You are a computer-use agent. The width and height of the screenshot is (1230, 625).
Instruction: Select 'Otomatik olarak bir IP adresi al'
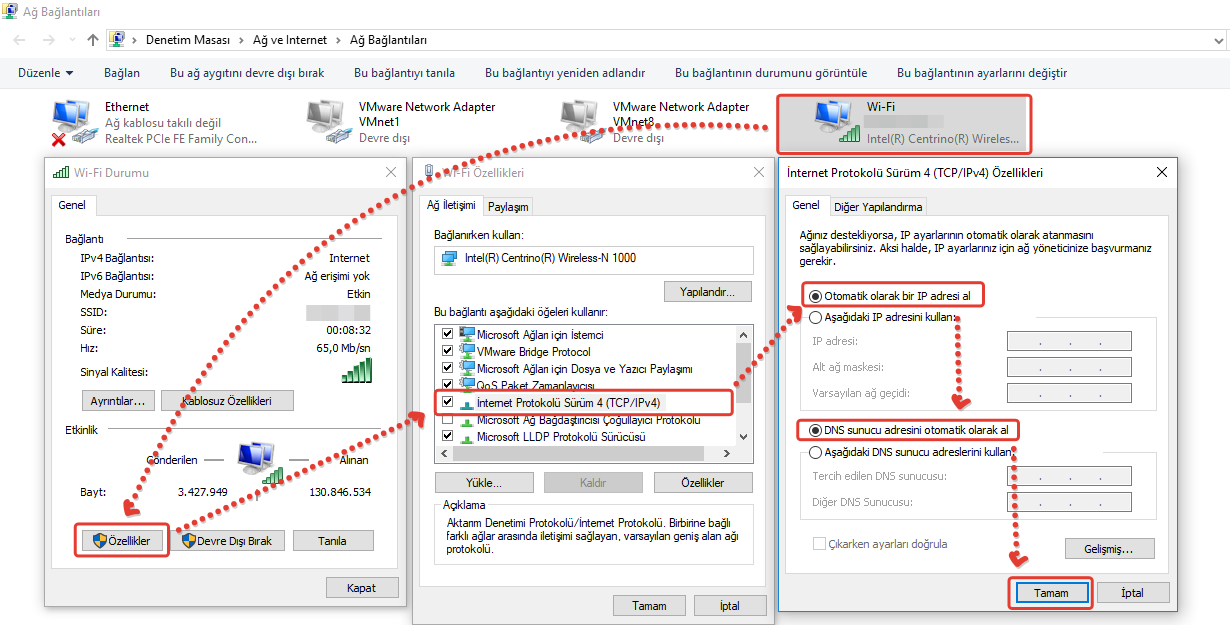[x=816, y=296]
